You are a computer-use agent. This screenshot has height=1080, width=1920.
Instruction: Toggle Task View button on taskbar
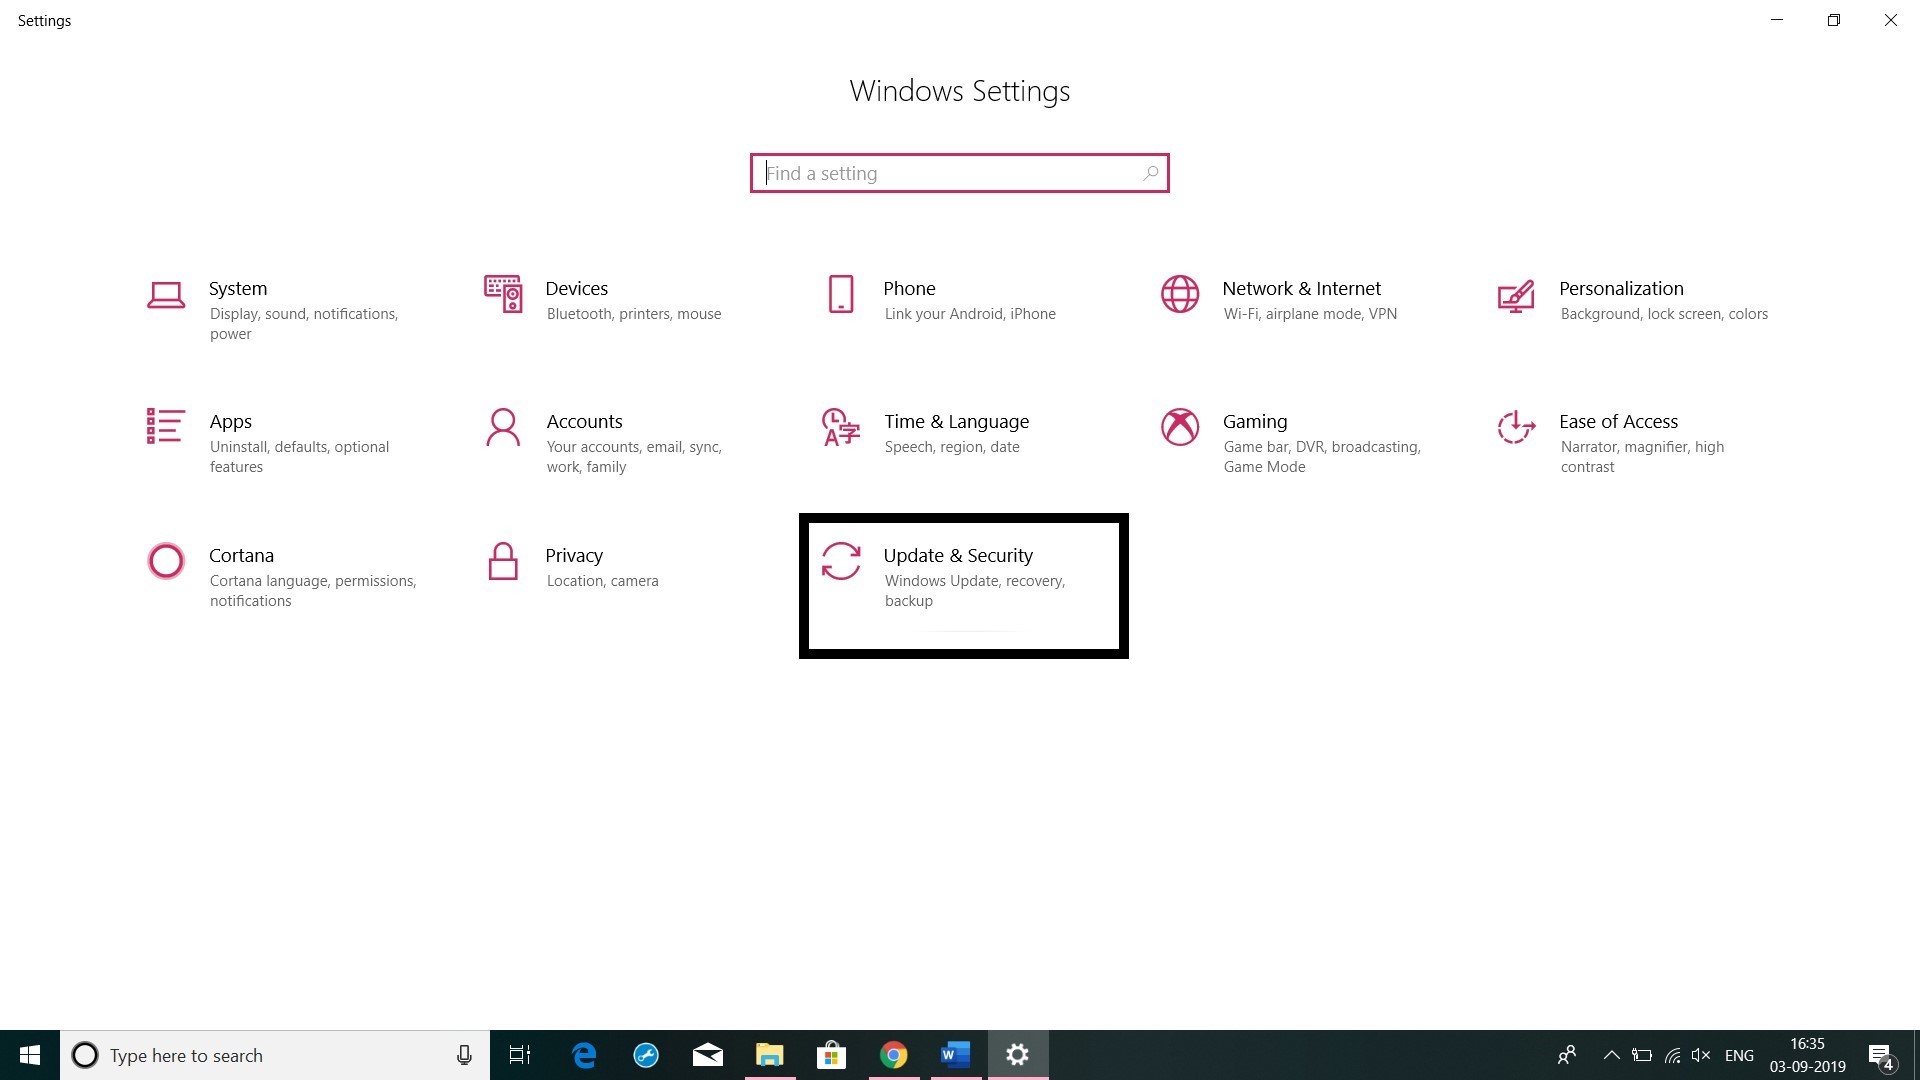coord(521,1055)
